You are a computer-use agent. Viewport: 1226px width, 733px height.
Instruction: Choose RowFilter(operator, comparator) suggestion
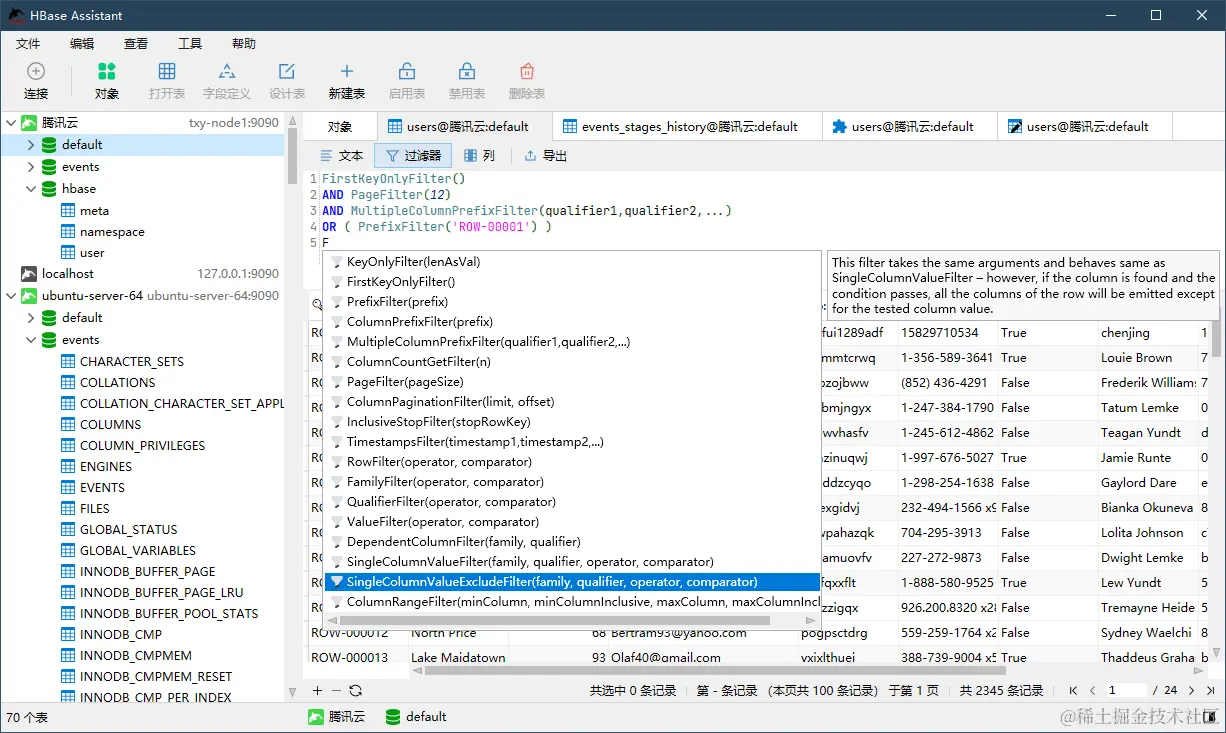572,462
